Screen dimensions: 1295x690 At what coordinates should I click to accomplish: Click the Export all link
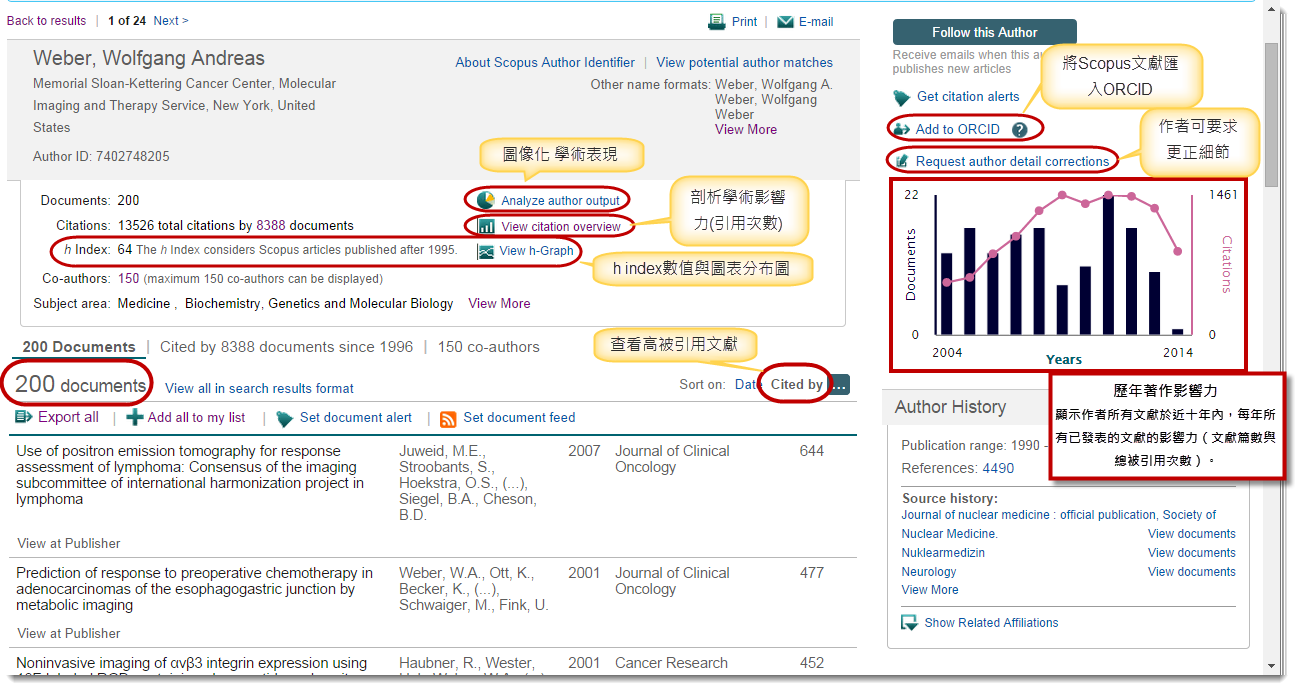coord(68,417)
